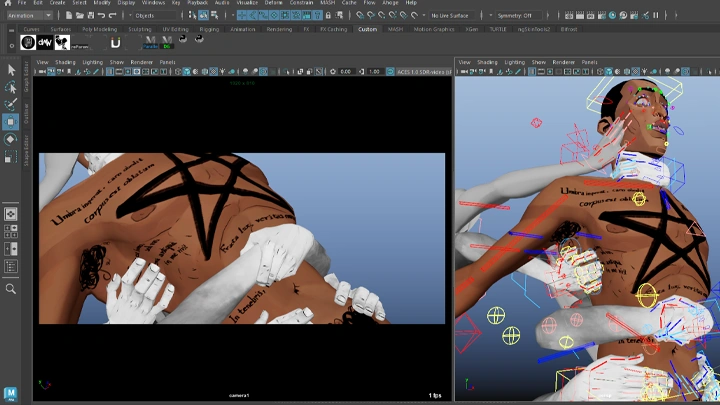
Task: Toggle color management in left viewport
Action: [390, 72]
